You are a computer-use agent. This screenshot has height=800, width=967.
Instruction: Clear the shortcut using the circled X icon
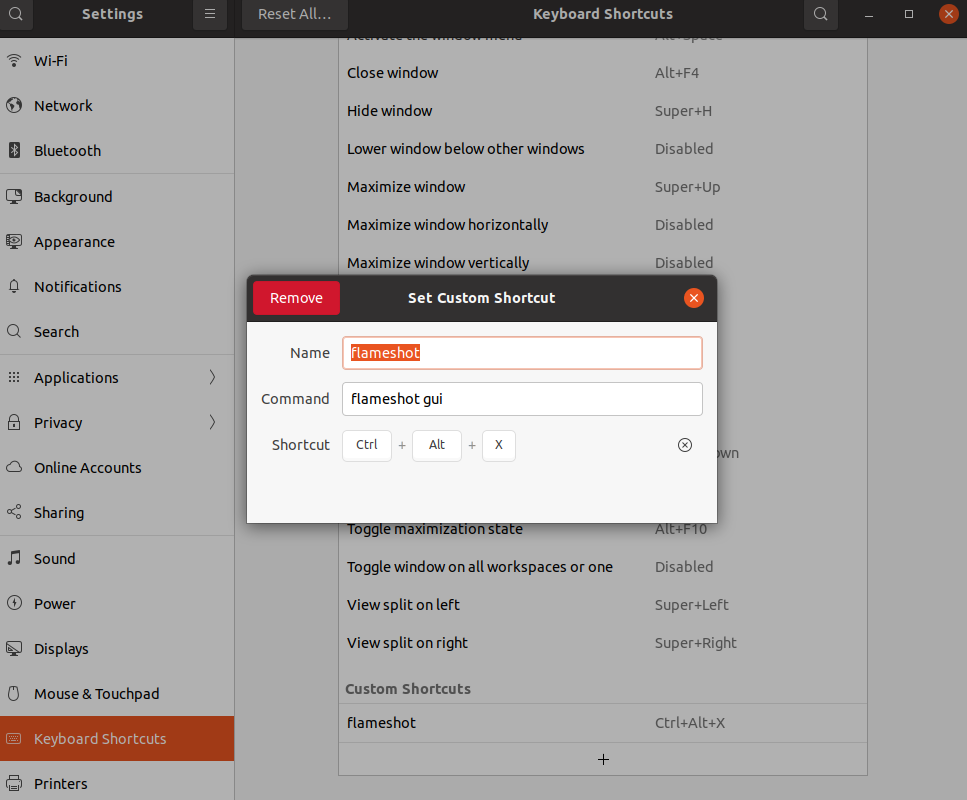(x=685, y=445)
